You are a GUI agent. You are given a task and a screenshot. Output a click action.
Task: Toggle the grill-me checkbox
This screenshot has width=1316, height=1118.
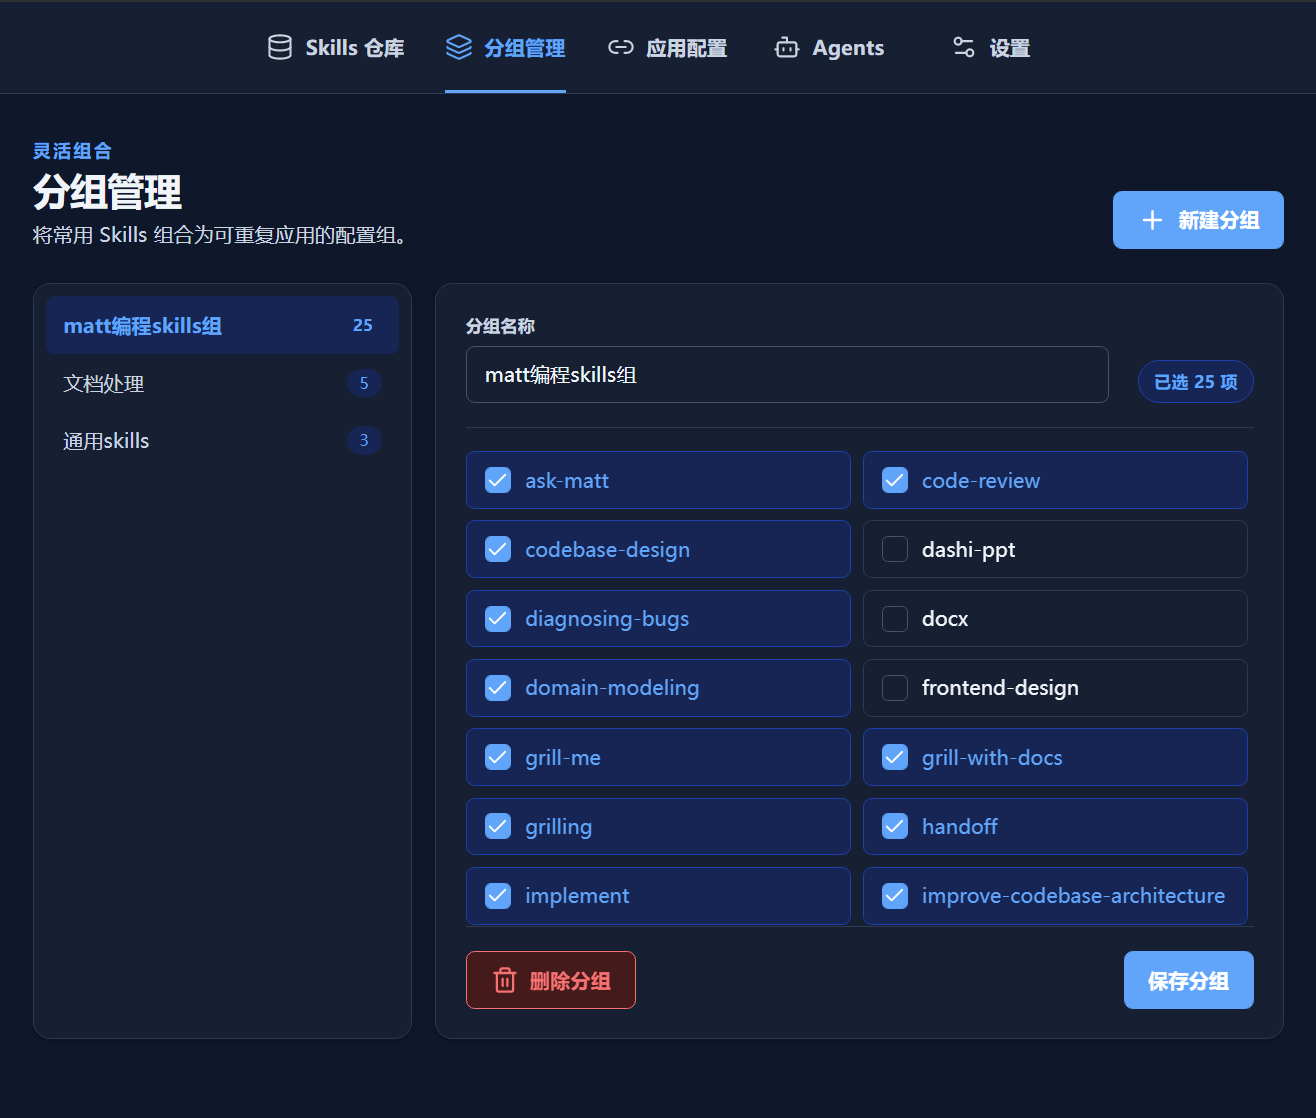point(498,757)
